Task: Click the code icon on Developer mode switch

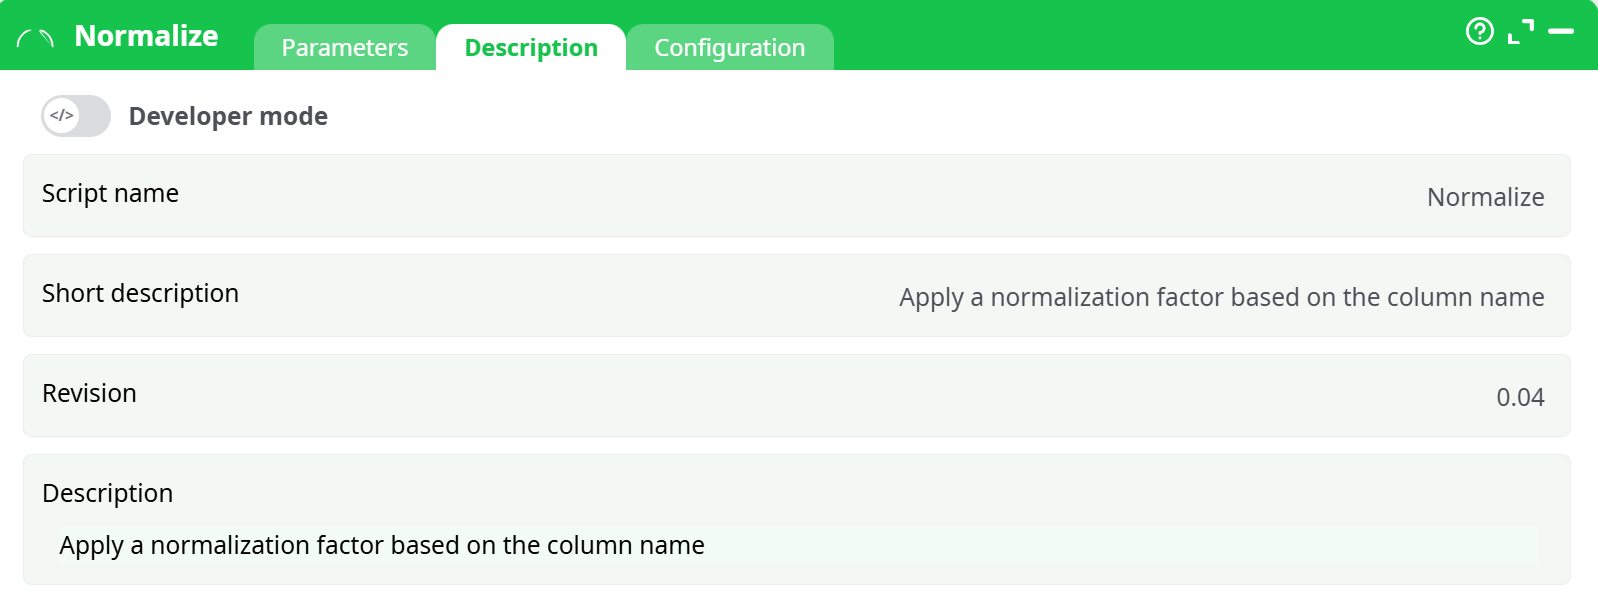Action: (61, 116)
